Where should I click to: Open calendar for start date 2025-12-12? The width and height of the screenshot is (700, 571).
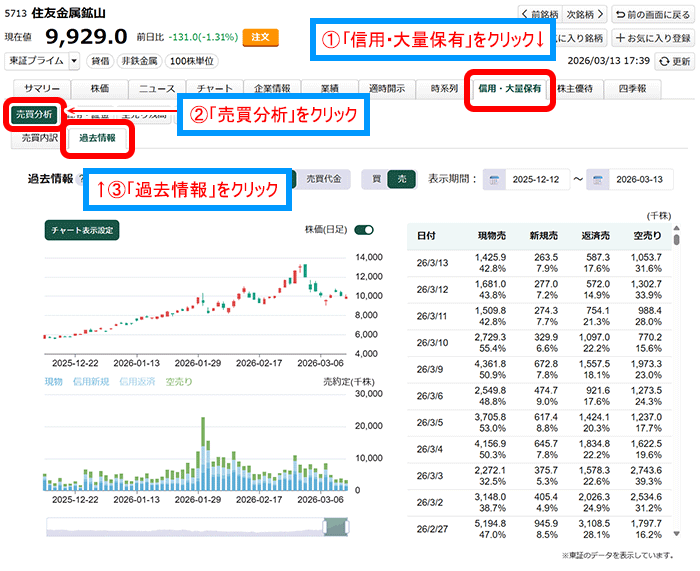click(494, 180)
